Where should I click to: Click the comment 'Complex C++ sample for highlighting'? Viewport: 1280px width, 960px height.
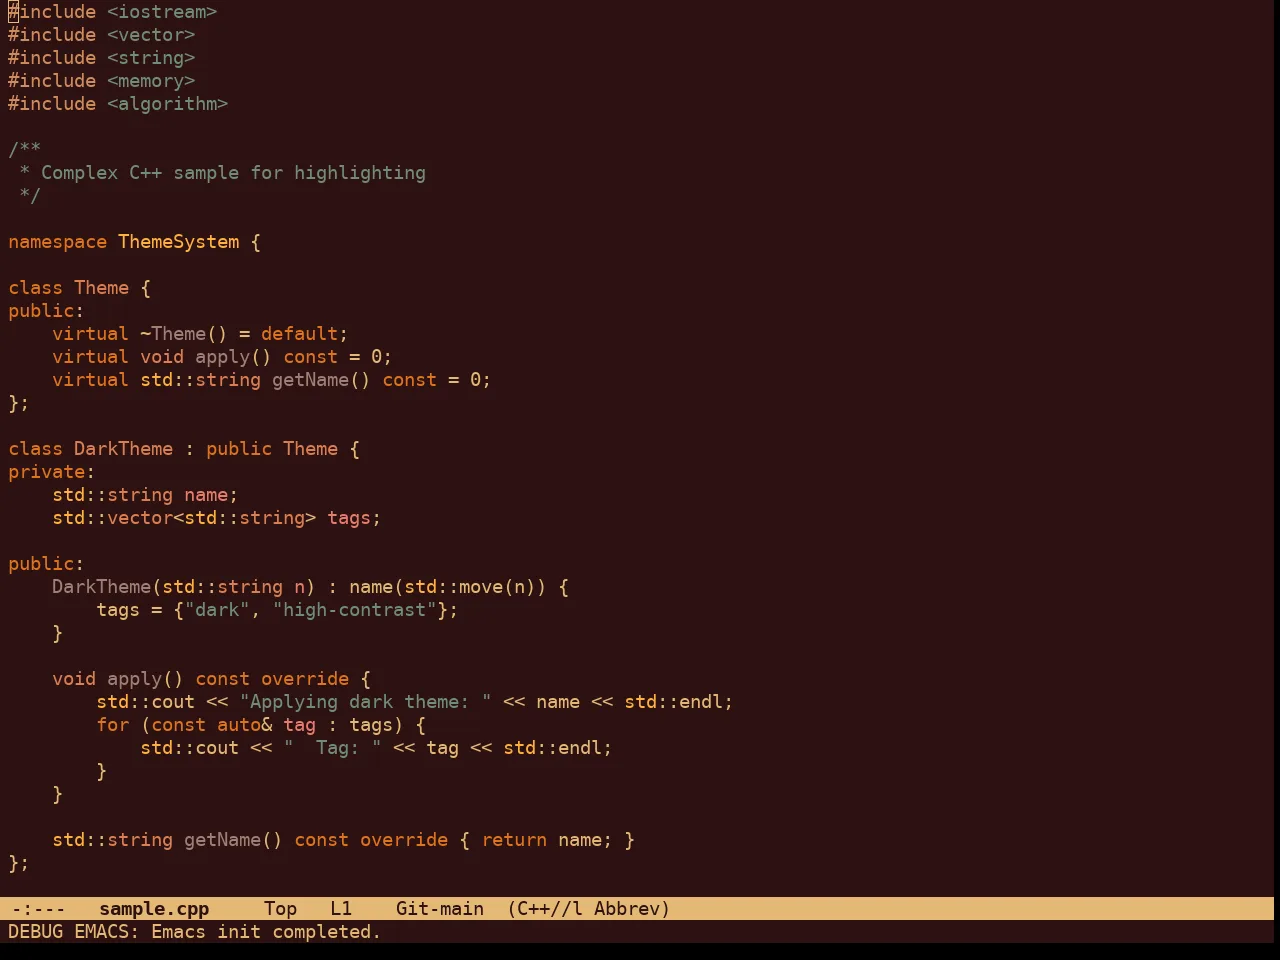pyautogui.click(x=233, y=173)
